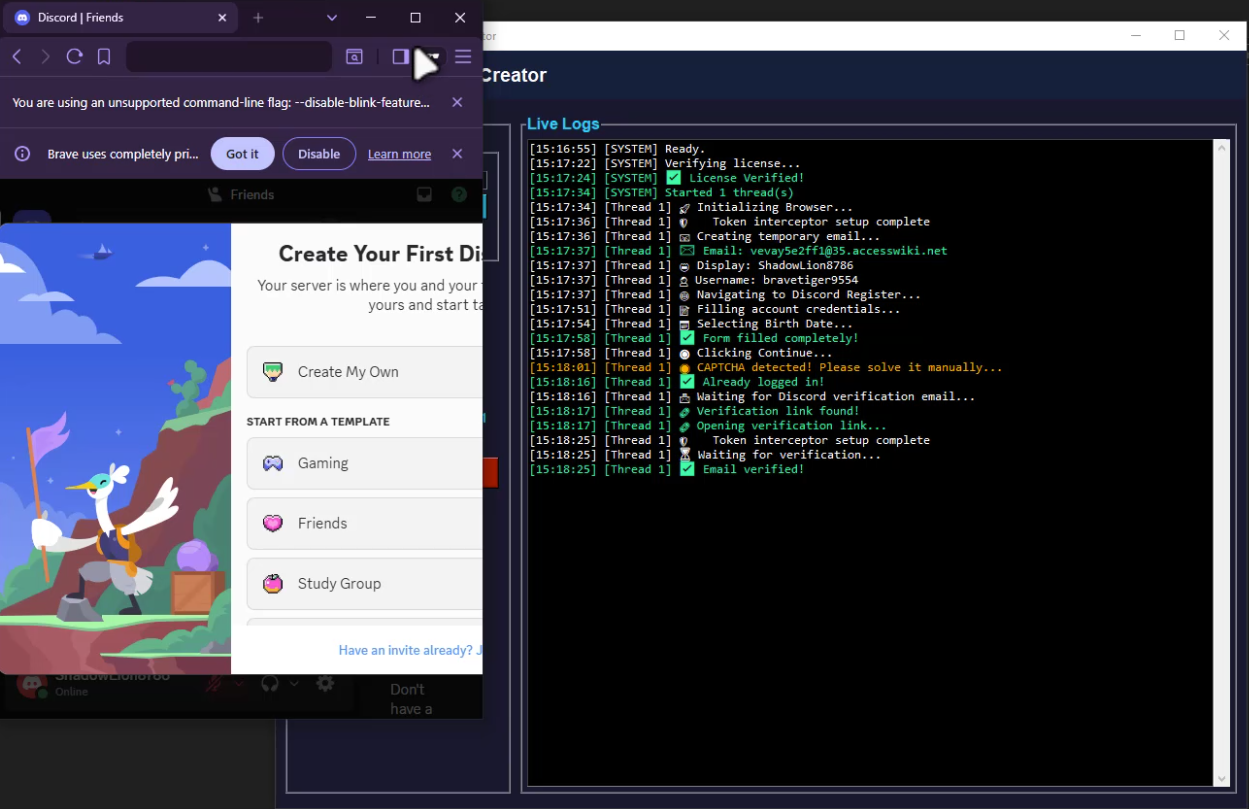Click the License Verified! log line
Screen dimensions: 1249x809
tap(666, 178)
